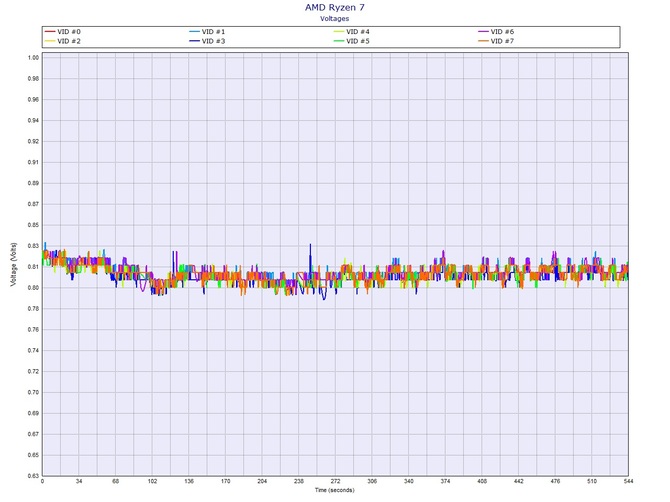
Task: Click the VID #2 legend entry
Action: click(x=62, y=41)
